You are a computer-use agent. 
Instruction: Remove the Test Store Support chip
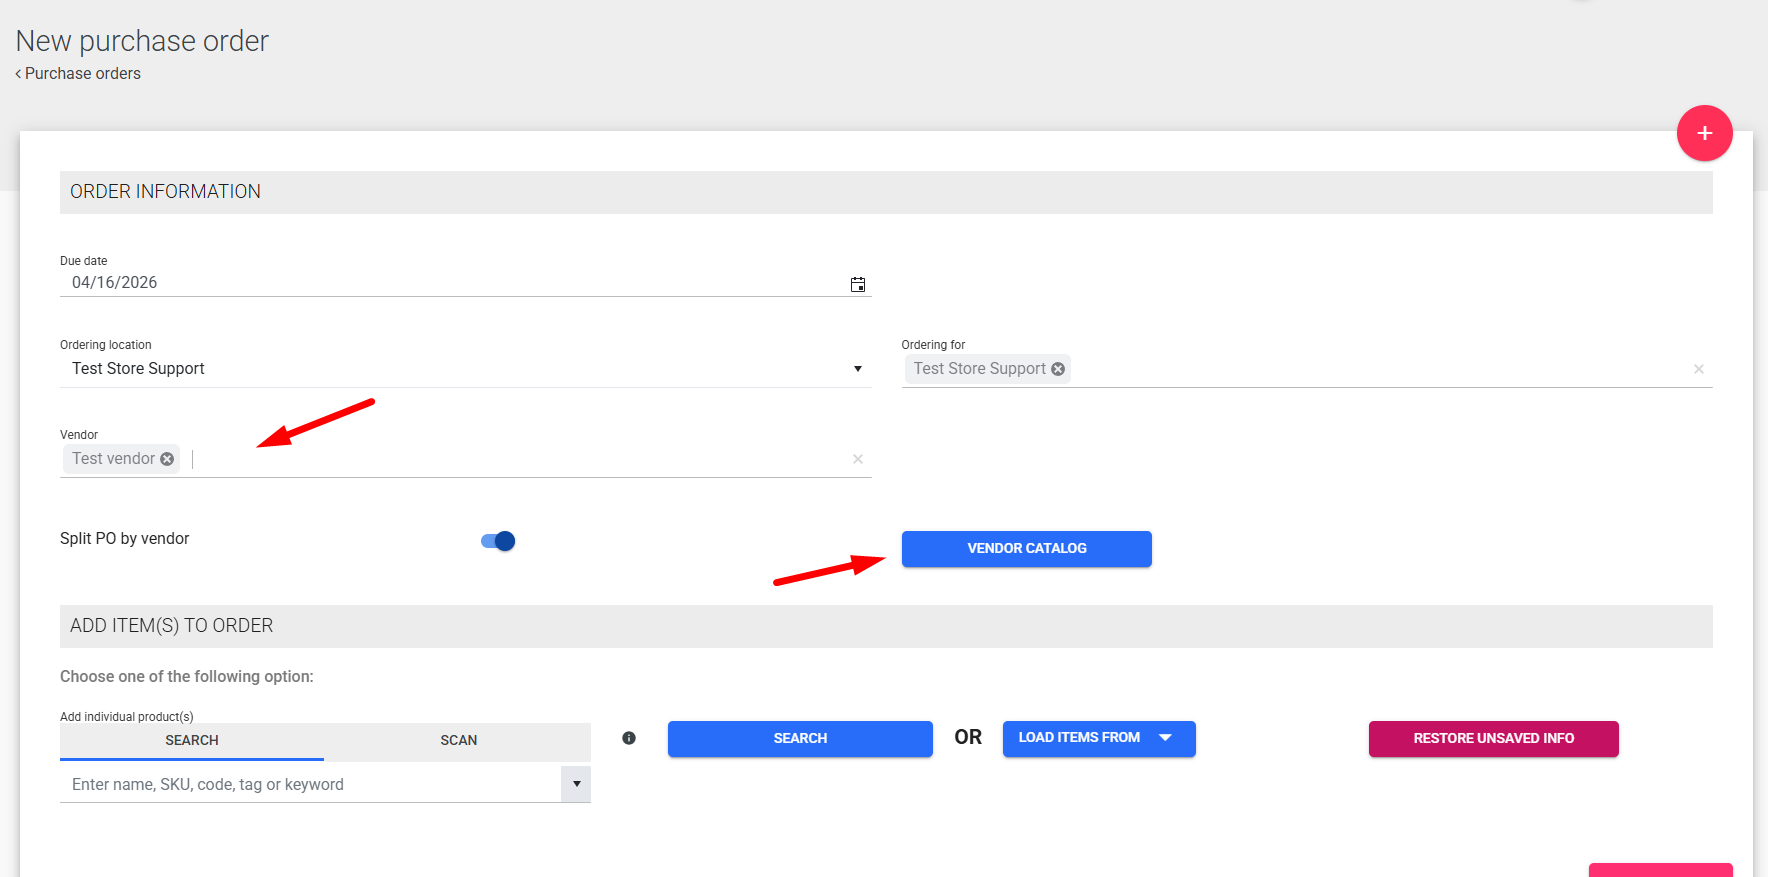pos(1058,369)
